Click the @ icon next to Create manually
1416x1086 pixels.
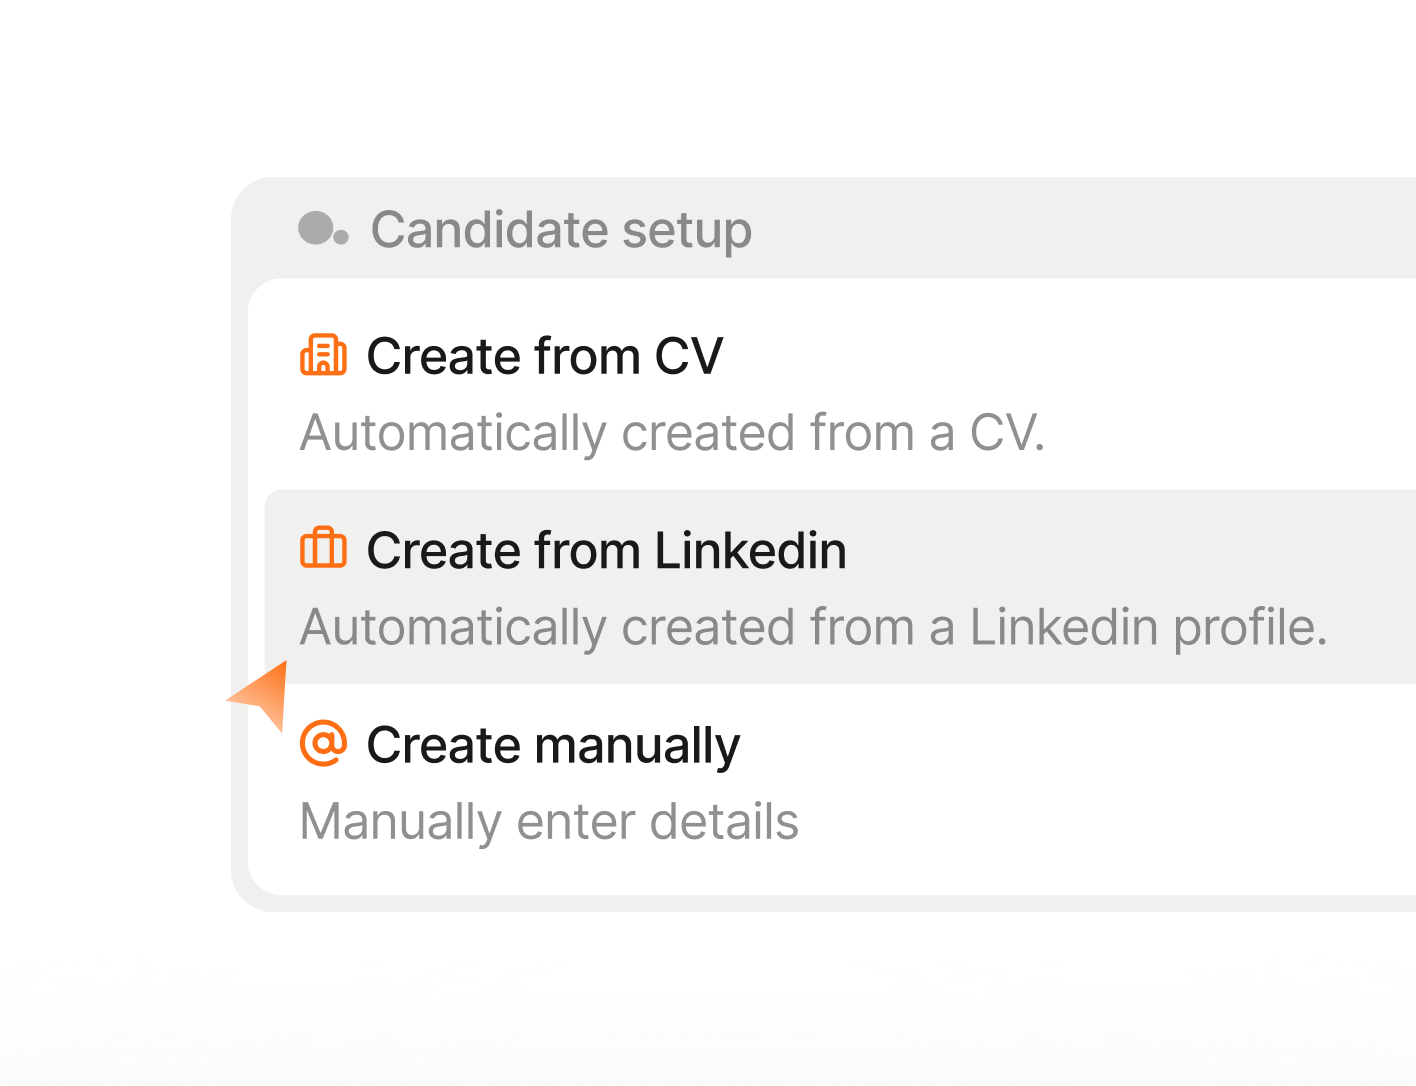(x=322, y=744)
